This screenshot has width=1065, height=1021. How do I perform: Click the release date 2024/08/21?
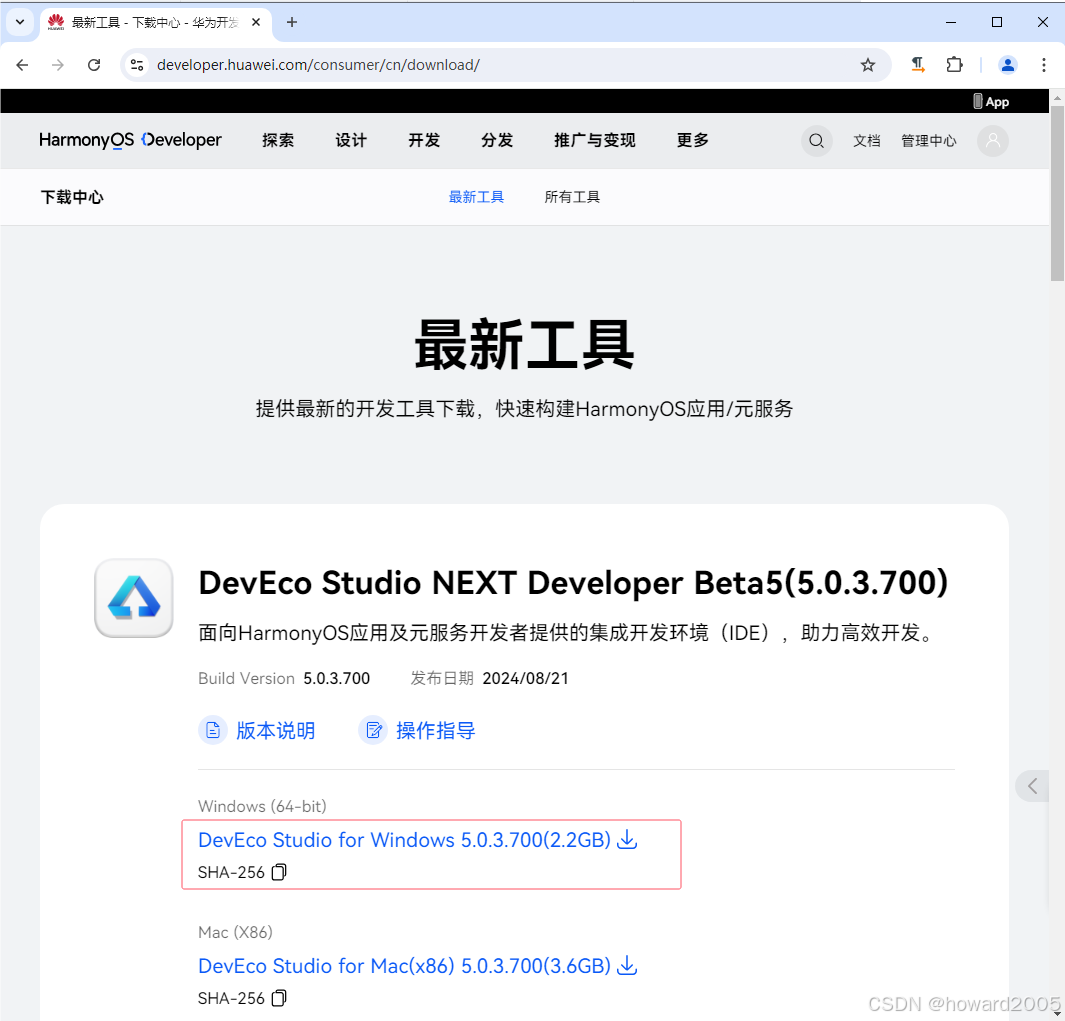tap(525, 678)
